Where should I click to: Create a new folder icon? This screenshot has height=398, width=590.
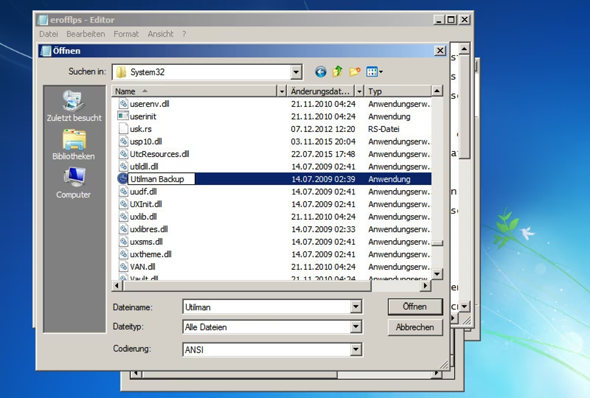click(x=354, y=72)
